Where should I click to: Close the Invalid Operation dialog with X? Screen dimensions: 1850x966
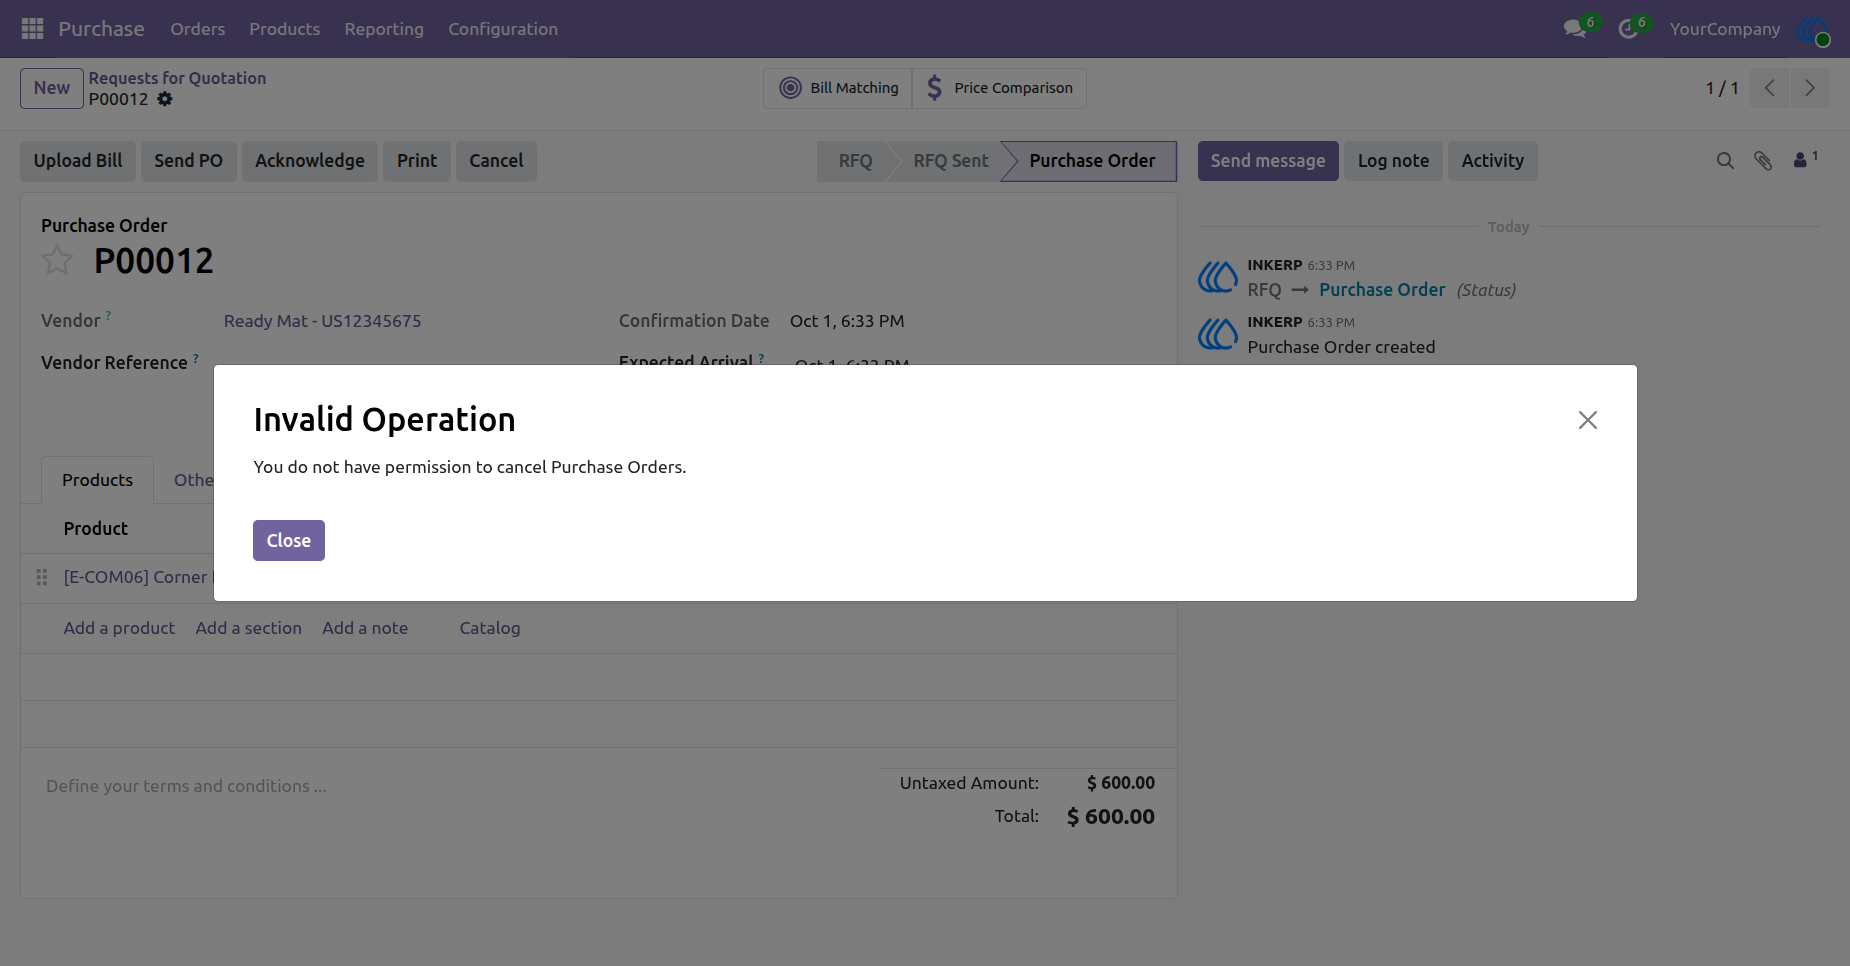pos(1587,420)
